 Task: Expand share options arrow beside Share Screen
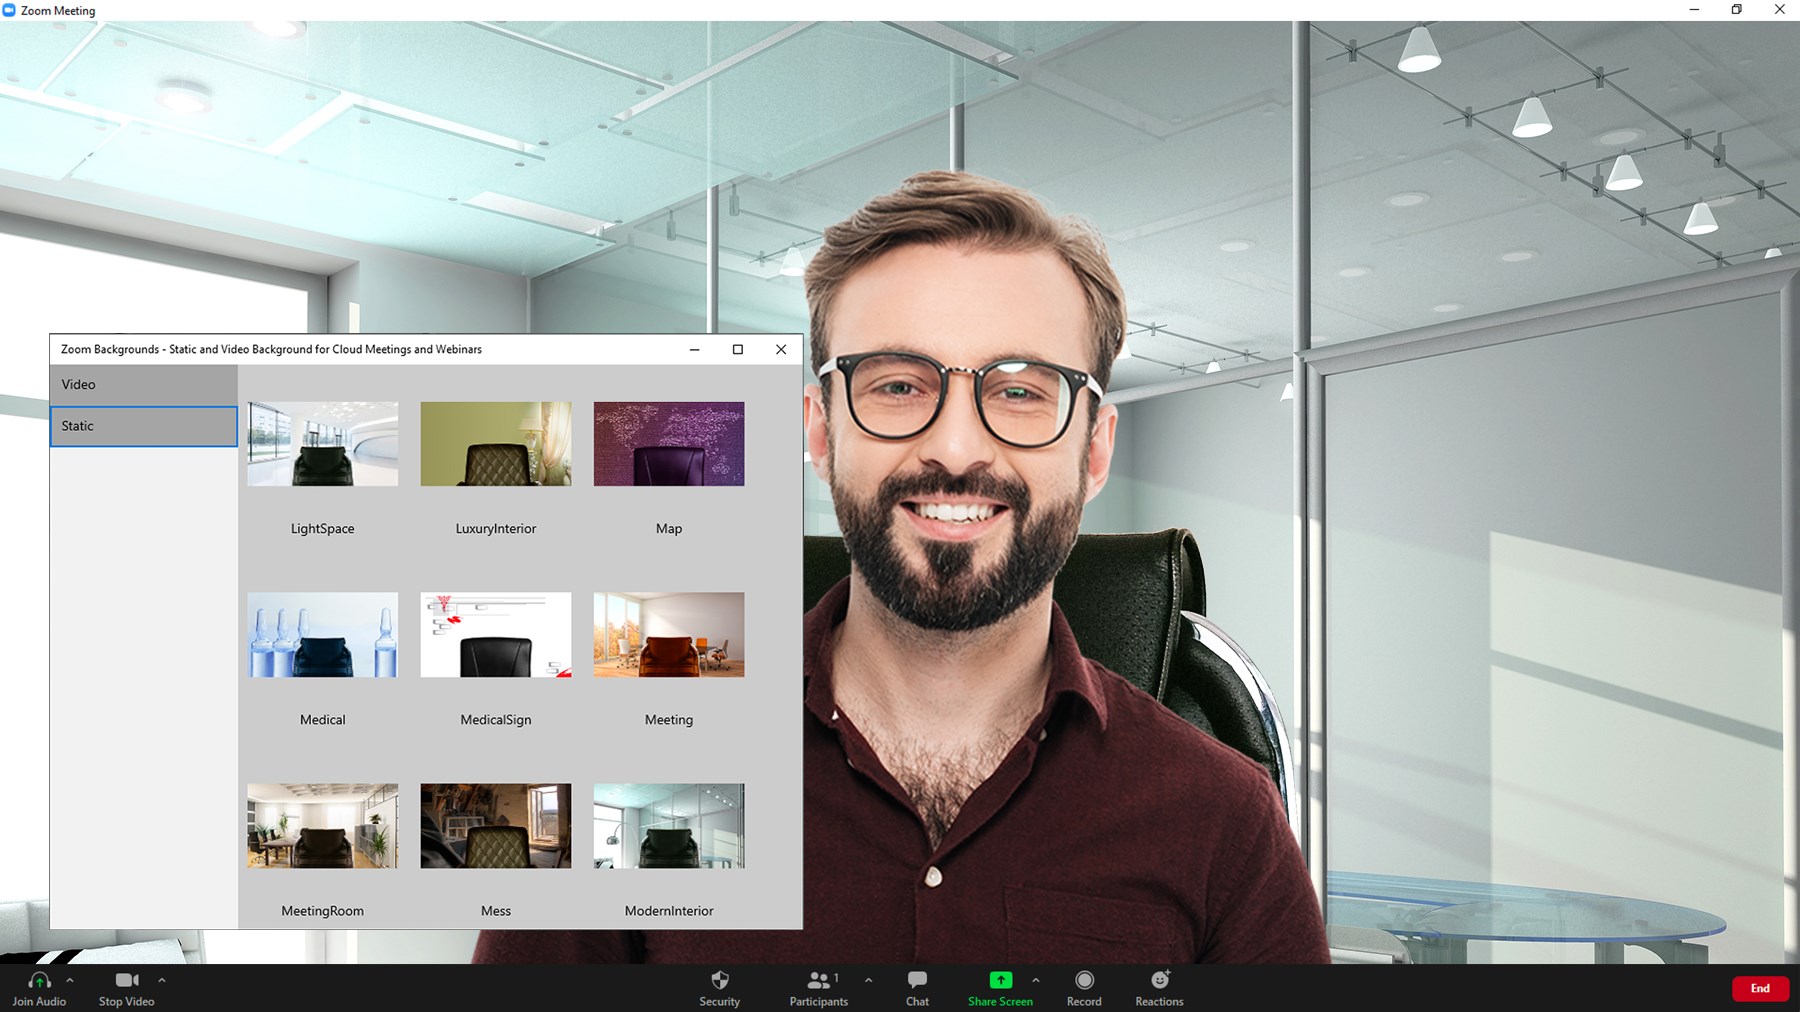(x=1036, y=980)
